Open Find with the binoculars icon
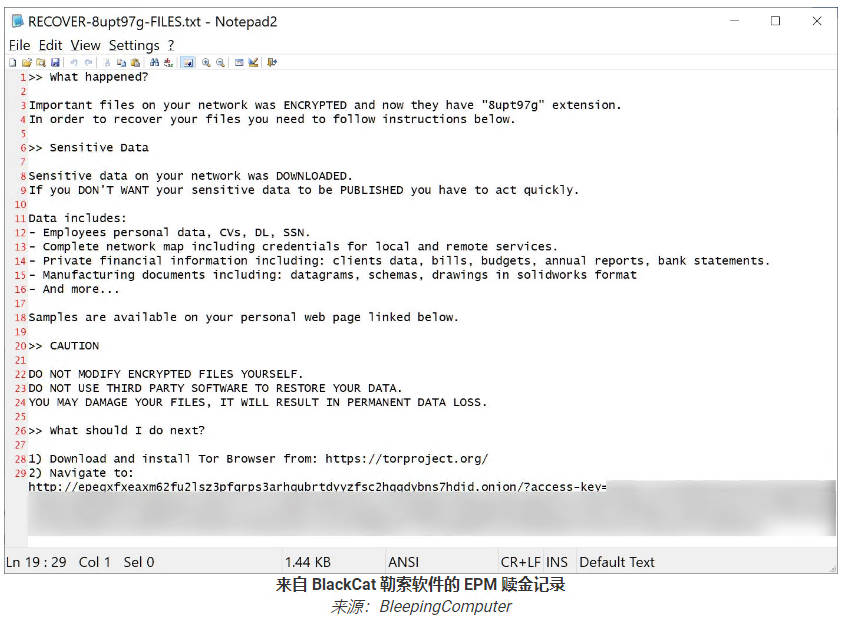Viewport: 842px width, 617px height. click(x=154, y=63)
